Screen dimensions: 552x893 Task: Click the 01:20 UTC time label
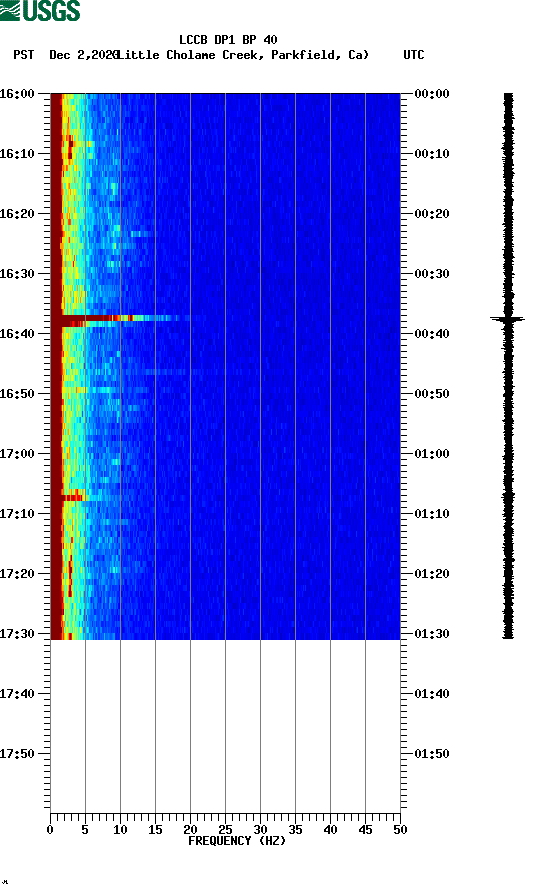click(x=432, y=574)
